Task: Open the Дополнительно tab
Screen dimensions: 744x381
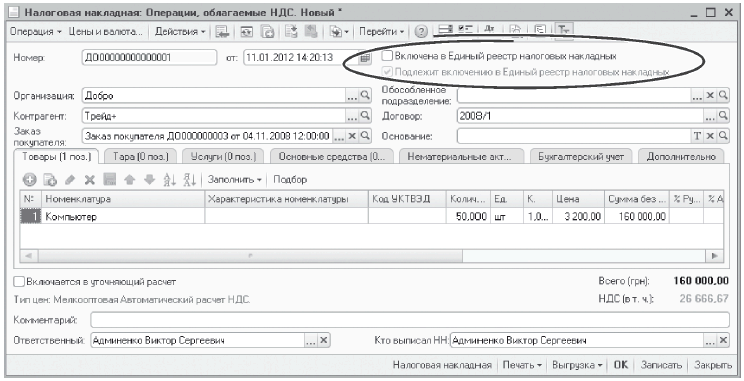Action: click(681, 157)
